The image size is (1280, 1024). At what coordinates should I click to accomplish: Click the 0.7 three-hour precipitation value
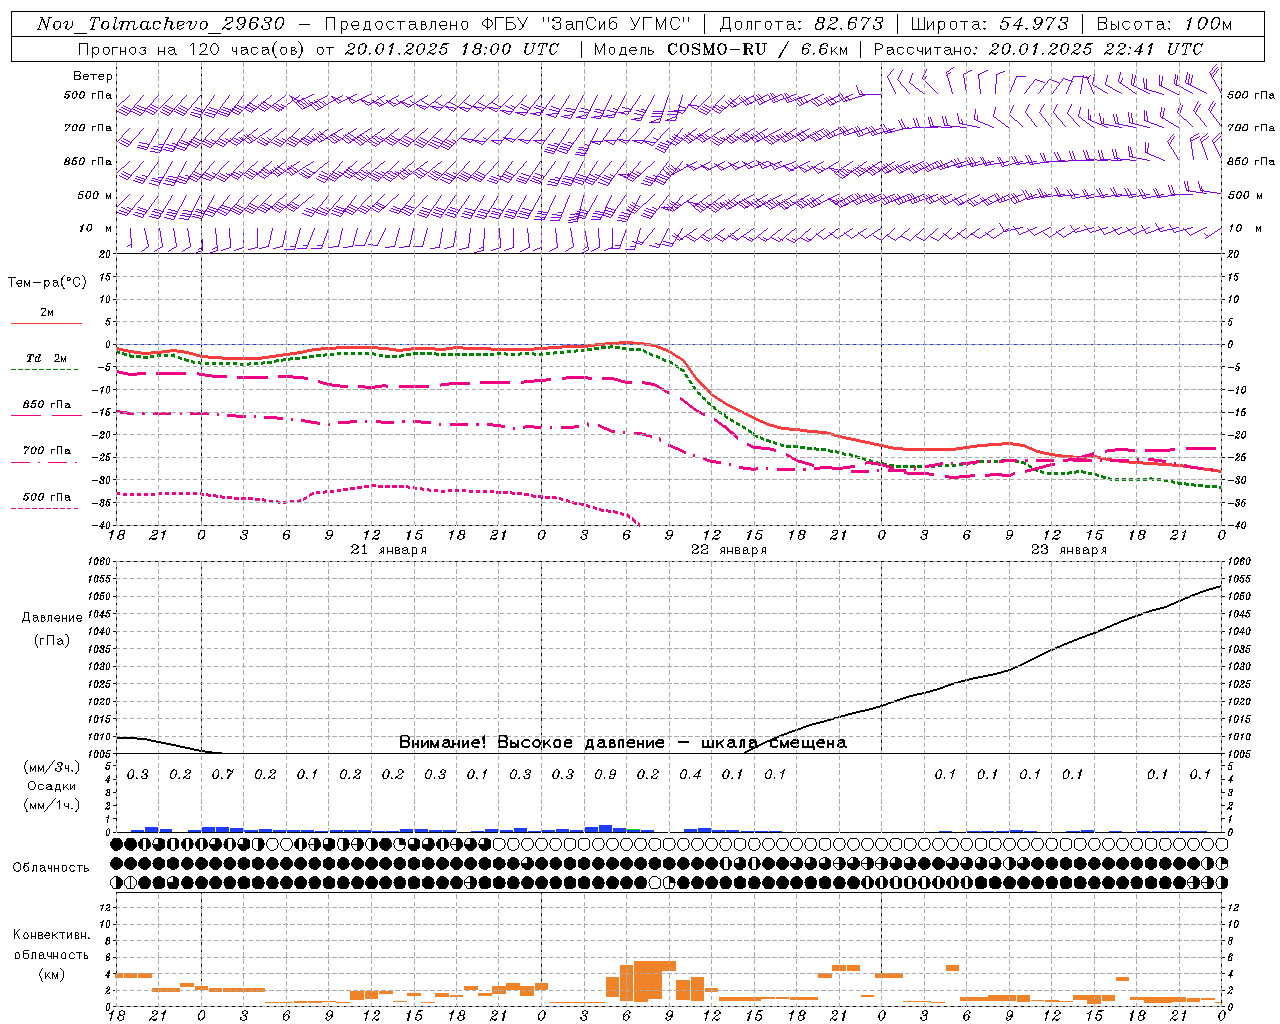click(223, 774)
